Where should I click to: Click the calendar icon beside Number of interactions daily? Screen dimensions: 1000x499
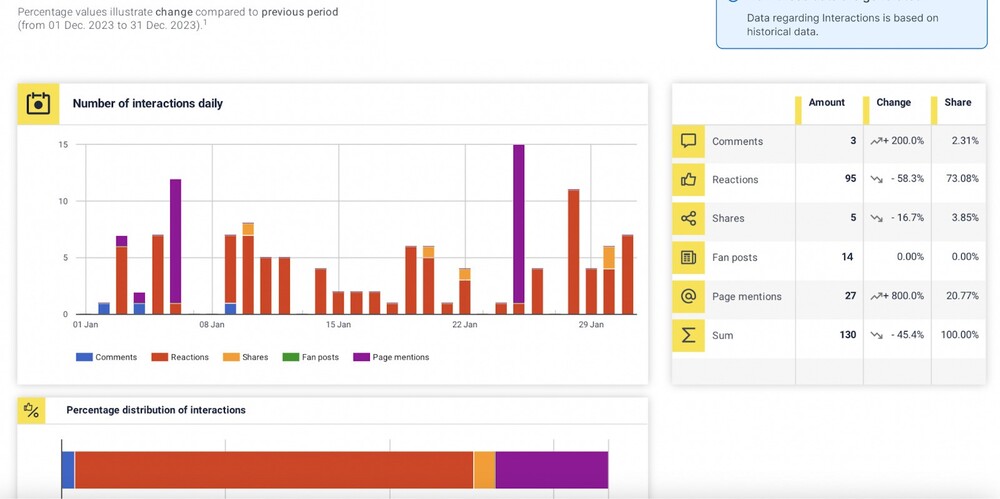pyautogui.click(x=38, y=103)
